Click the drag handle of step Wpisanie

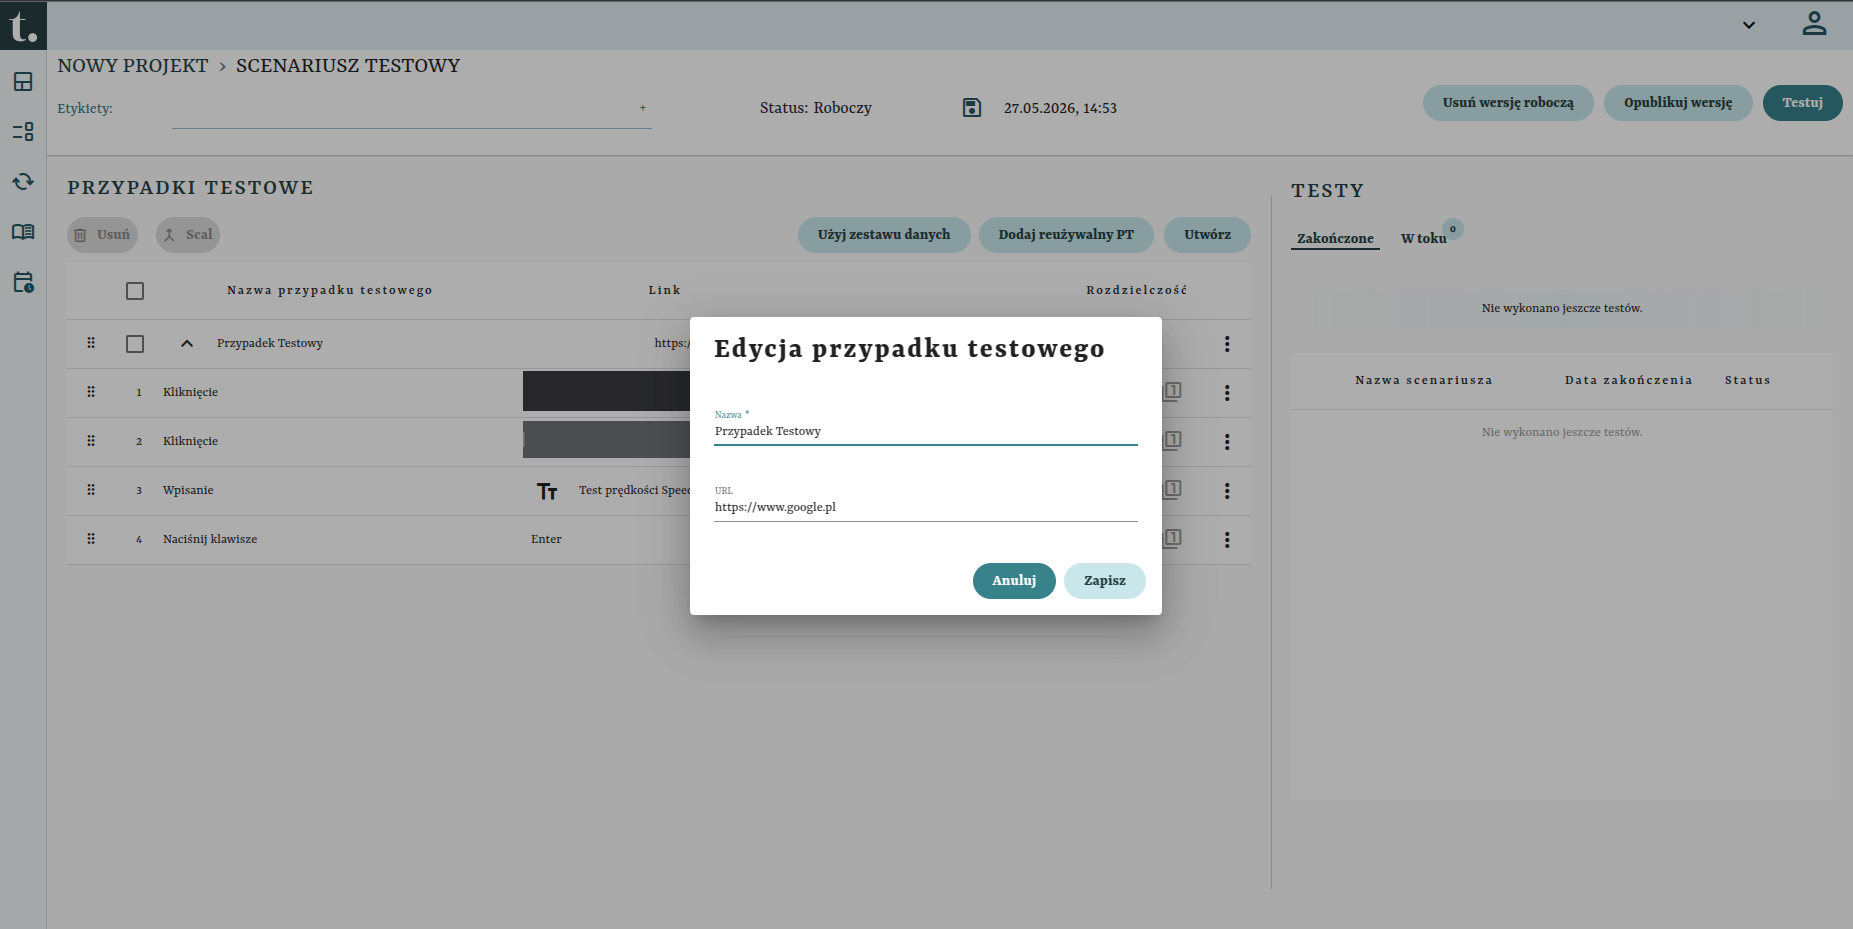[91, 490]
